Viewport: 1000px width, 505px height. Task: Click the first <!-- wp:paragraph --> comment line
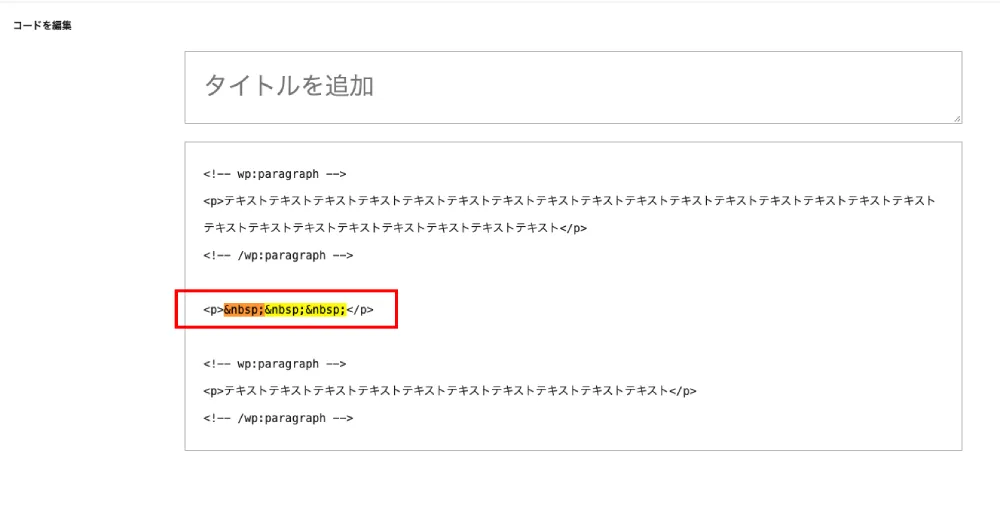(275, 173)
